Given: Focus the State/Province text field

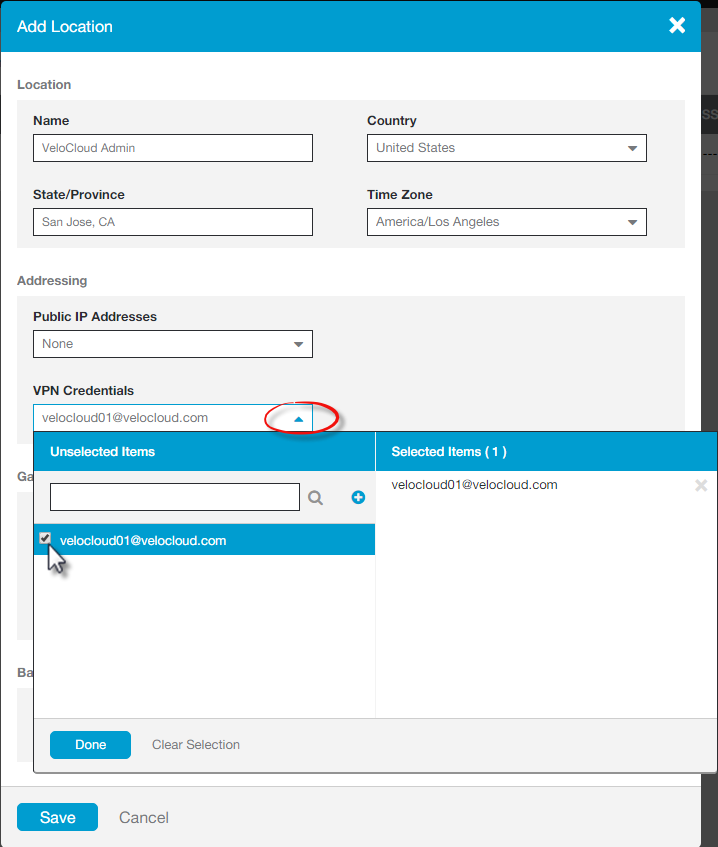Looking at the screenshot, I should [172, 222].
